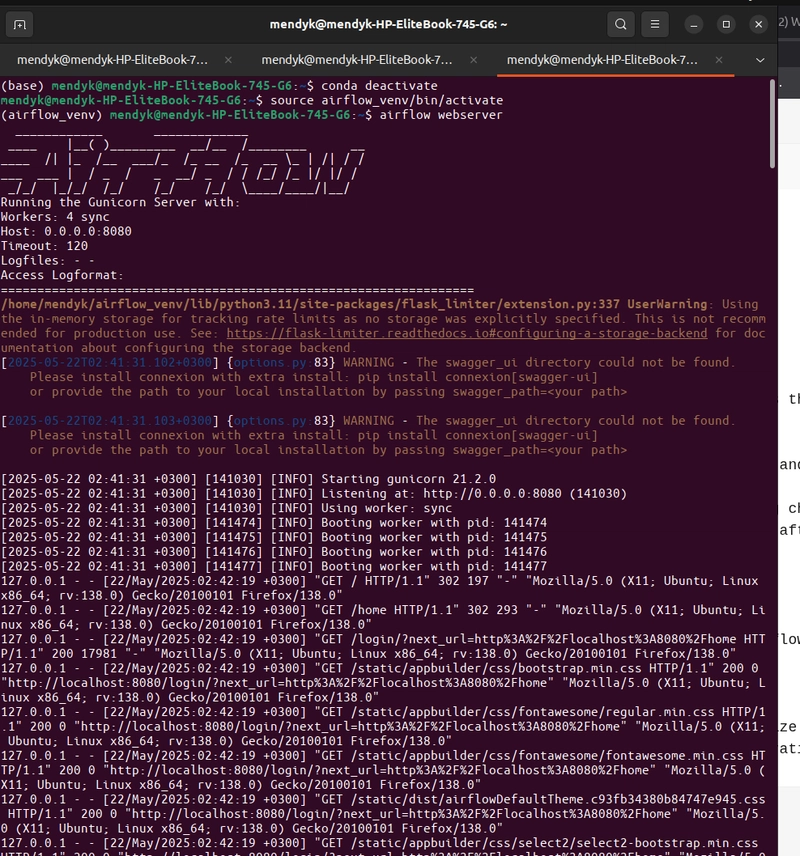This screenshot has width=800, height=856.
Task: Select the third active terminal tab
Action: [602, 60]
